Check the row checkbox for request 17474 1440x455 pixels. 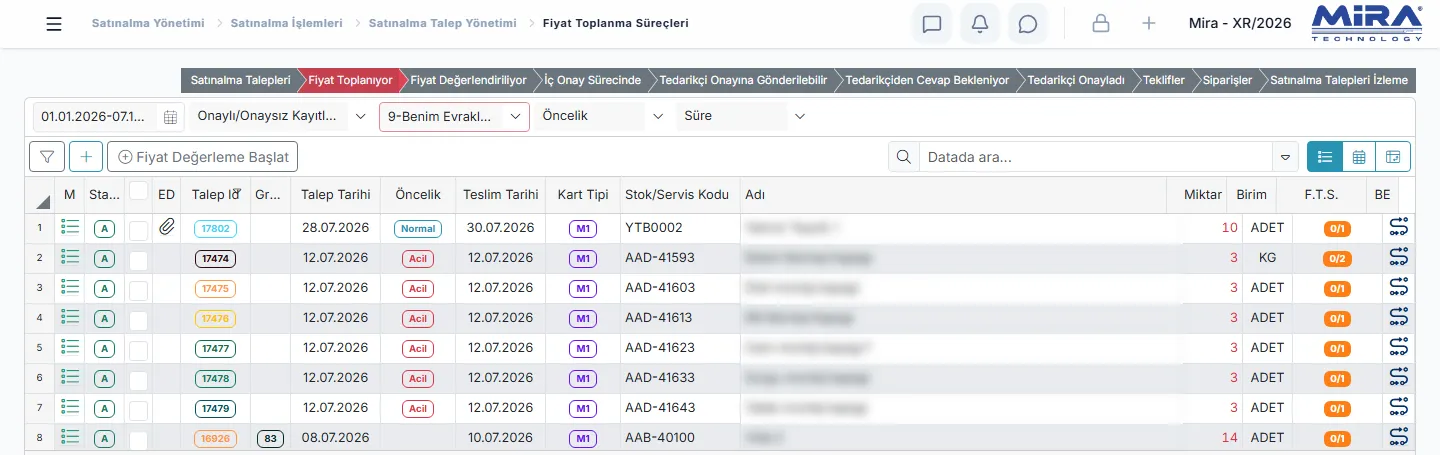(x=139, y=260)
